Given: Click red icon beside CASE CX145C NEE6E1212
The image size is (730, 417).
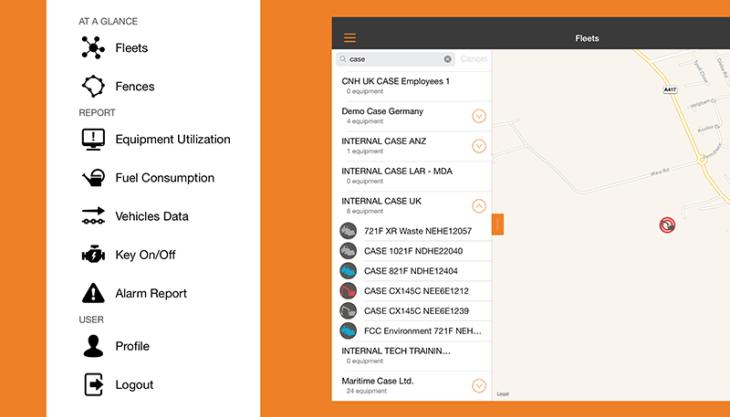Looking at the screenshot, I should [x=348, y=291].
